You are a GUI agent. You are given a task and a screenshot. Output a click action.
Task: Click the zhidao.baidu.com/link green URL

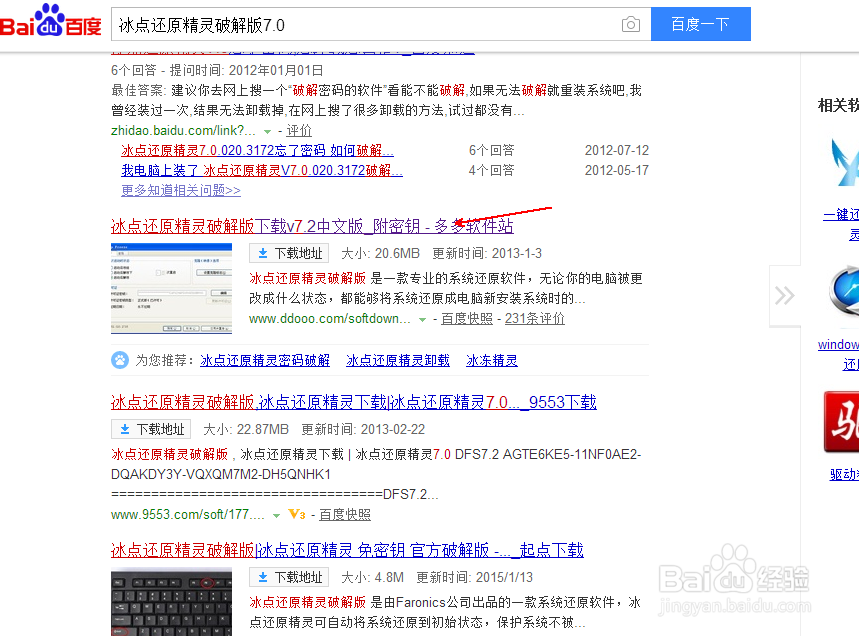point(183,130)
